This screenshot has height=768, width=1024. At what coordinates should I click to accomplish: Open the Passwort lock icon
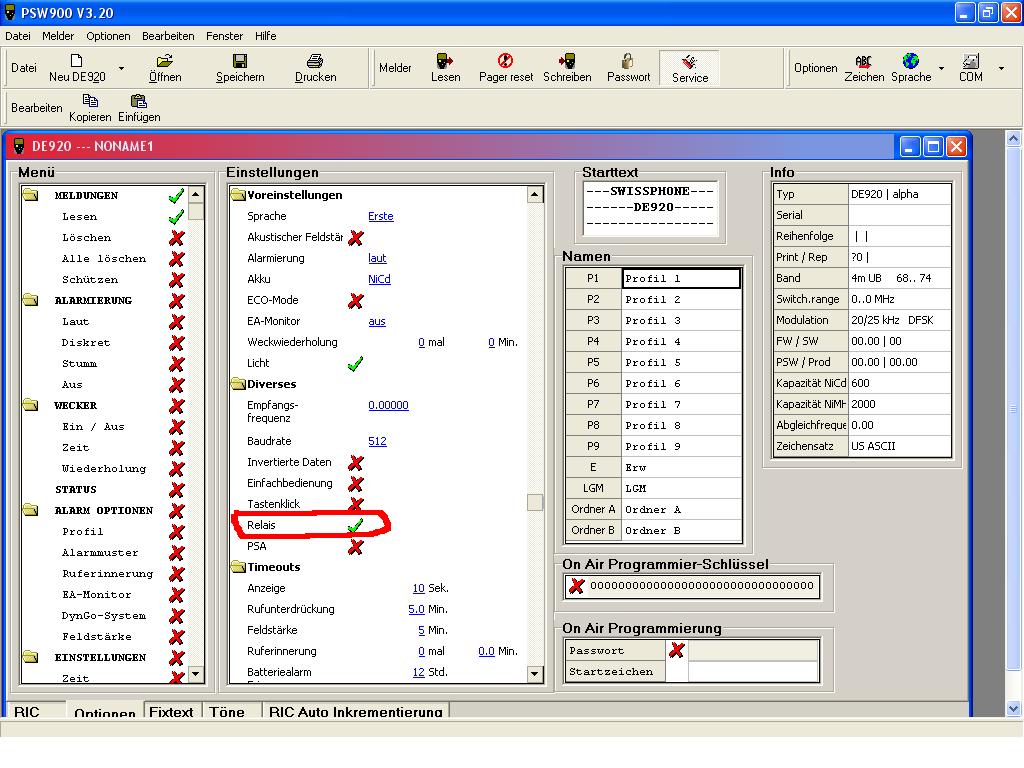628,62
